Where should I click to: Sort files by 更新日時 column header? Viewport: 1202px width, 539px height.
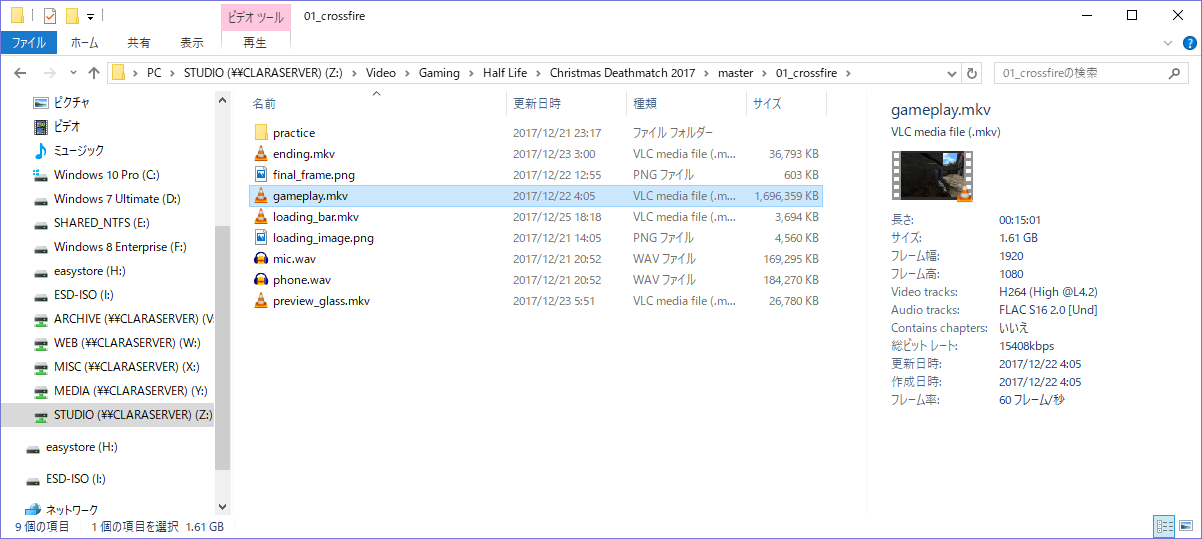pos(537,103)
